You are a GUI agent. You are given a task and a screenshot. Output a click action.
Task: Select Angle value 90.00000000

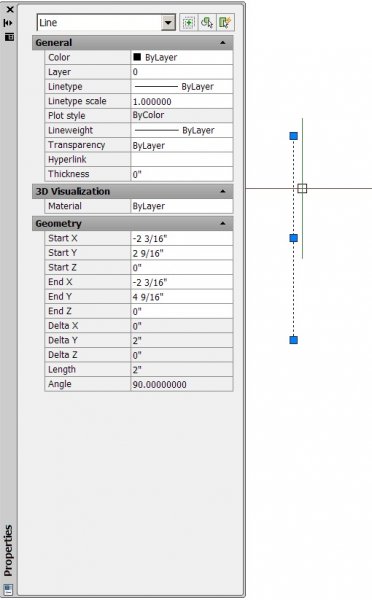[x=182, y=384]
